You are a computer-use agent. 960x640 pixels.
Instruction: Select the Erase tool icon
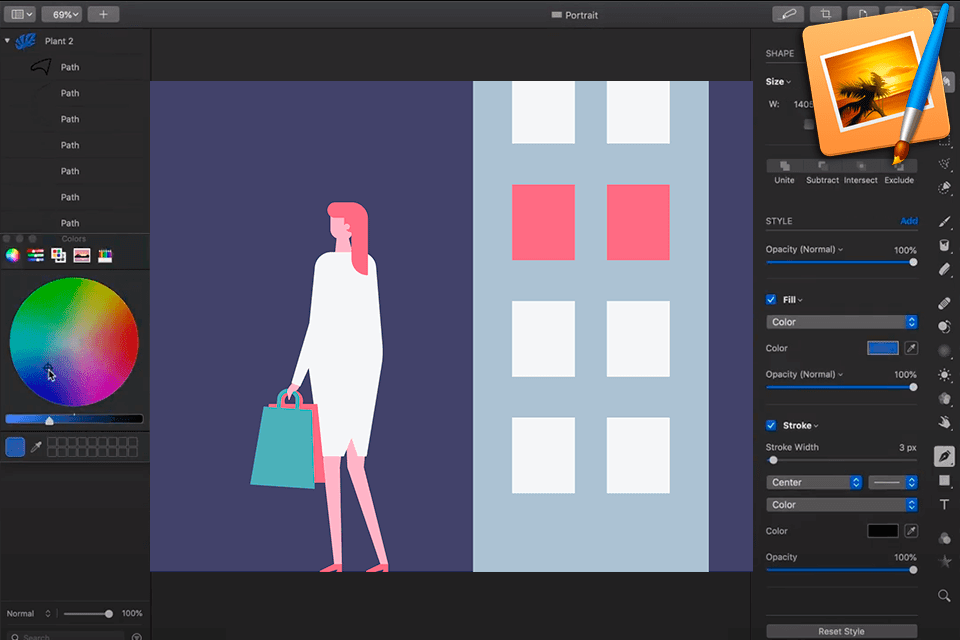point(944,269)
